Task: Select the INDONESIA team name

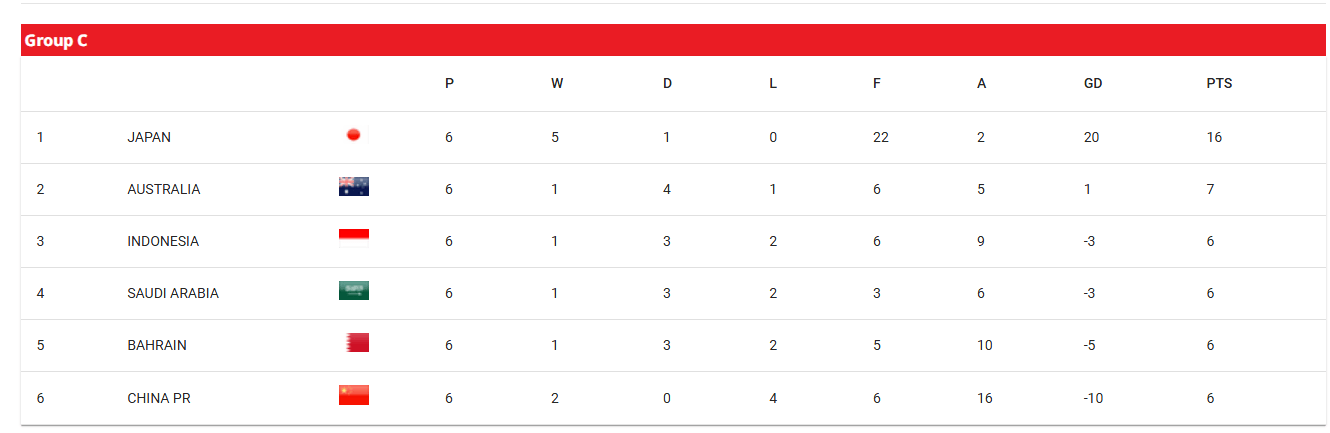Action: (163, 242)
